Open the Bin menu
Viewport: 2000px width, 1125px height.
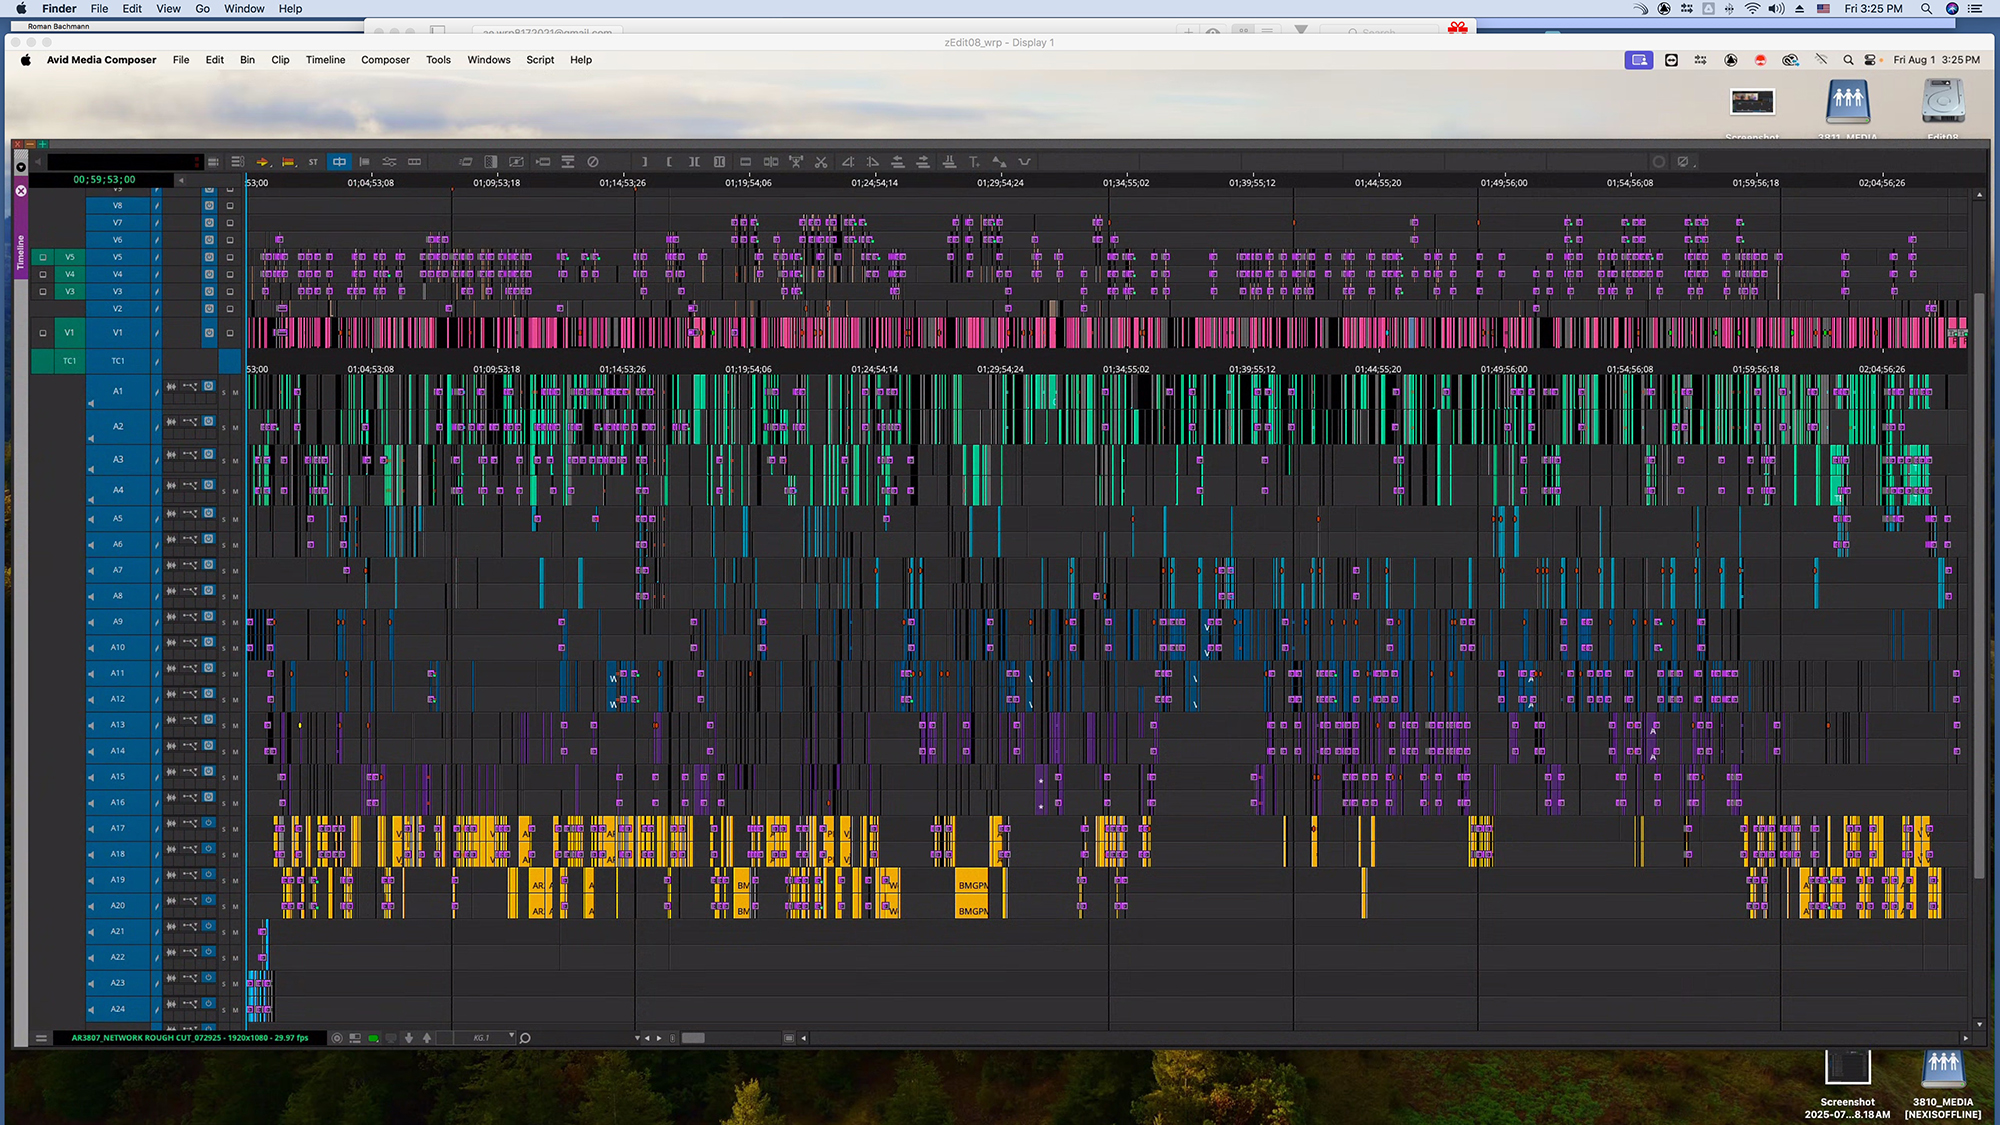click(x=247, y=60)
